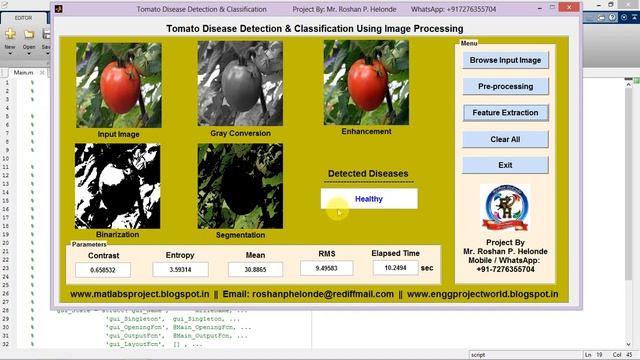Restore down the MATLAB main window
The height and width of the screenshot is (360, 640).
pos(611,4)
